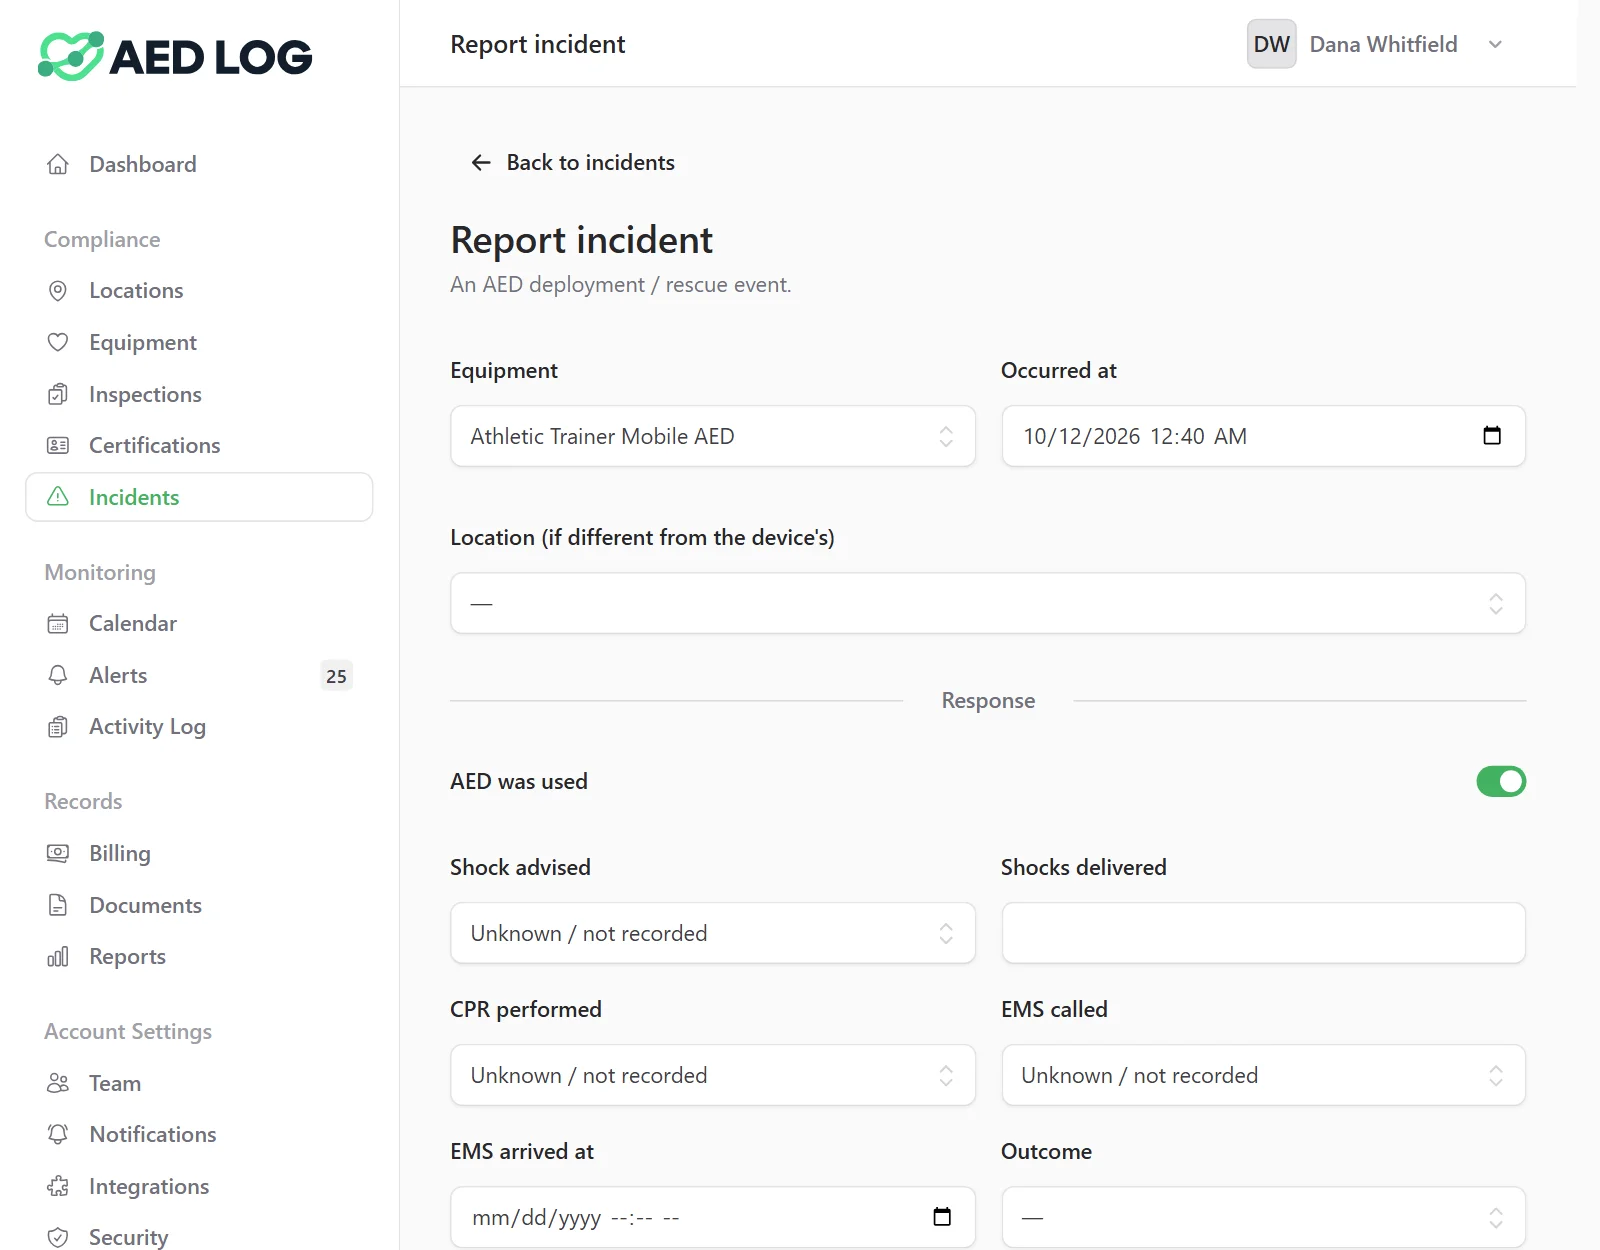
Task: Open Billing page link
Action: [x=199, y=853]
